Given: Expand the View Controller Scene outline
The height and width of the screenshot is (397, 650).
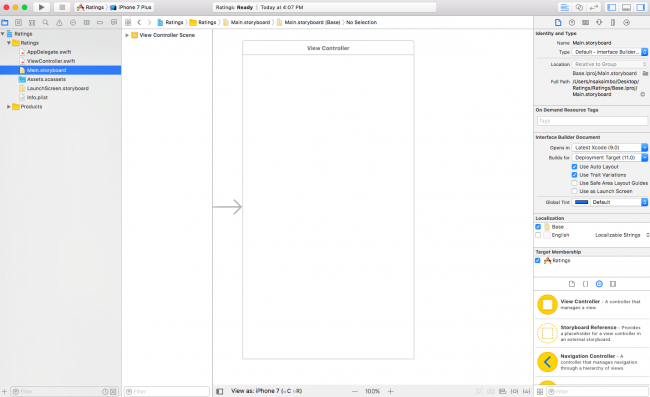Looking at the screenshot, I should pyautogui.click(x=127, y=35).
